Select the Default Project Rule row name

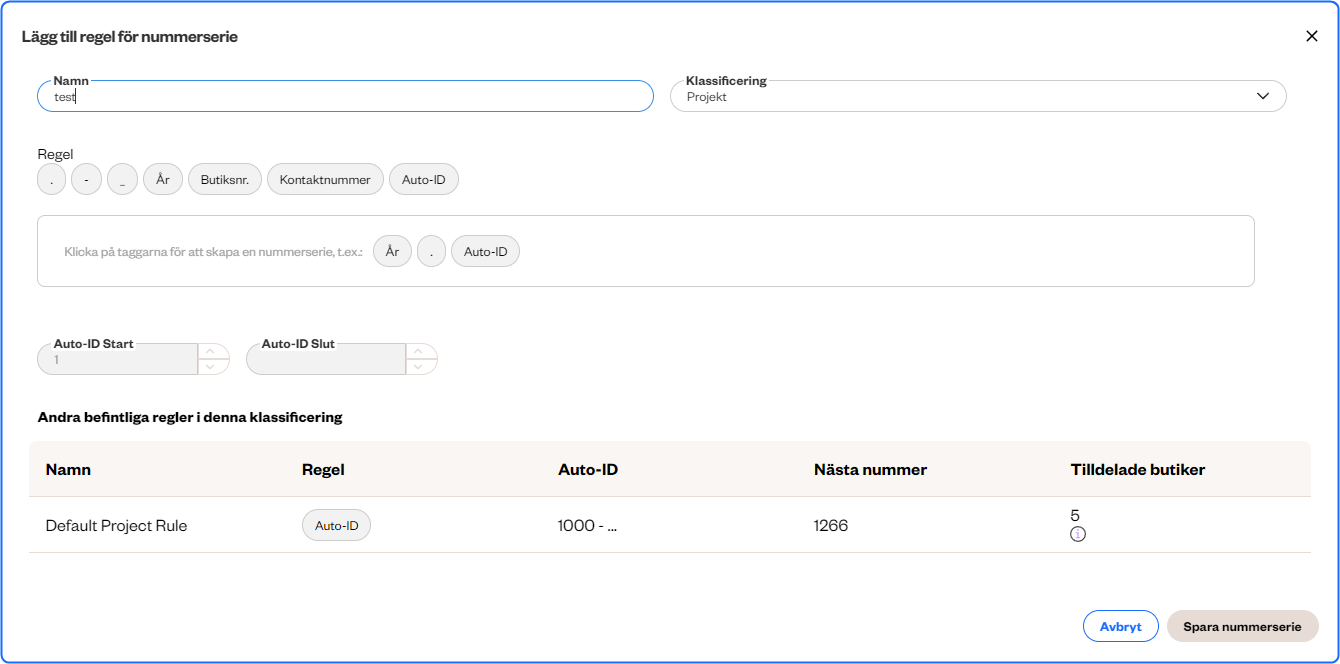point(116,526)
